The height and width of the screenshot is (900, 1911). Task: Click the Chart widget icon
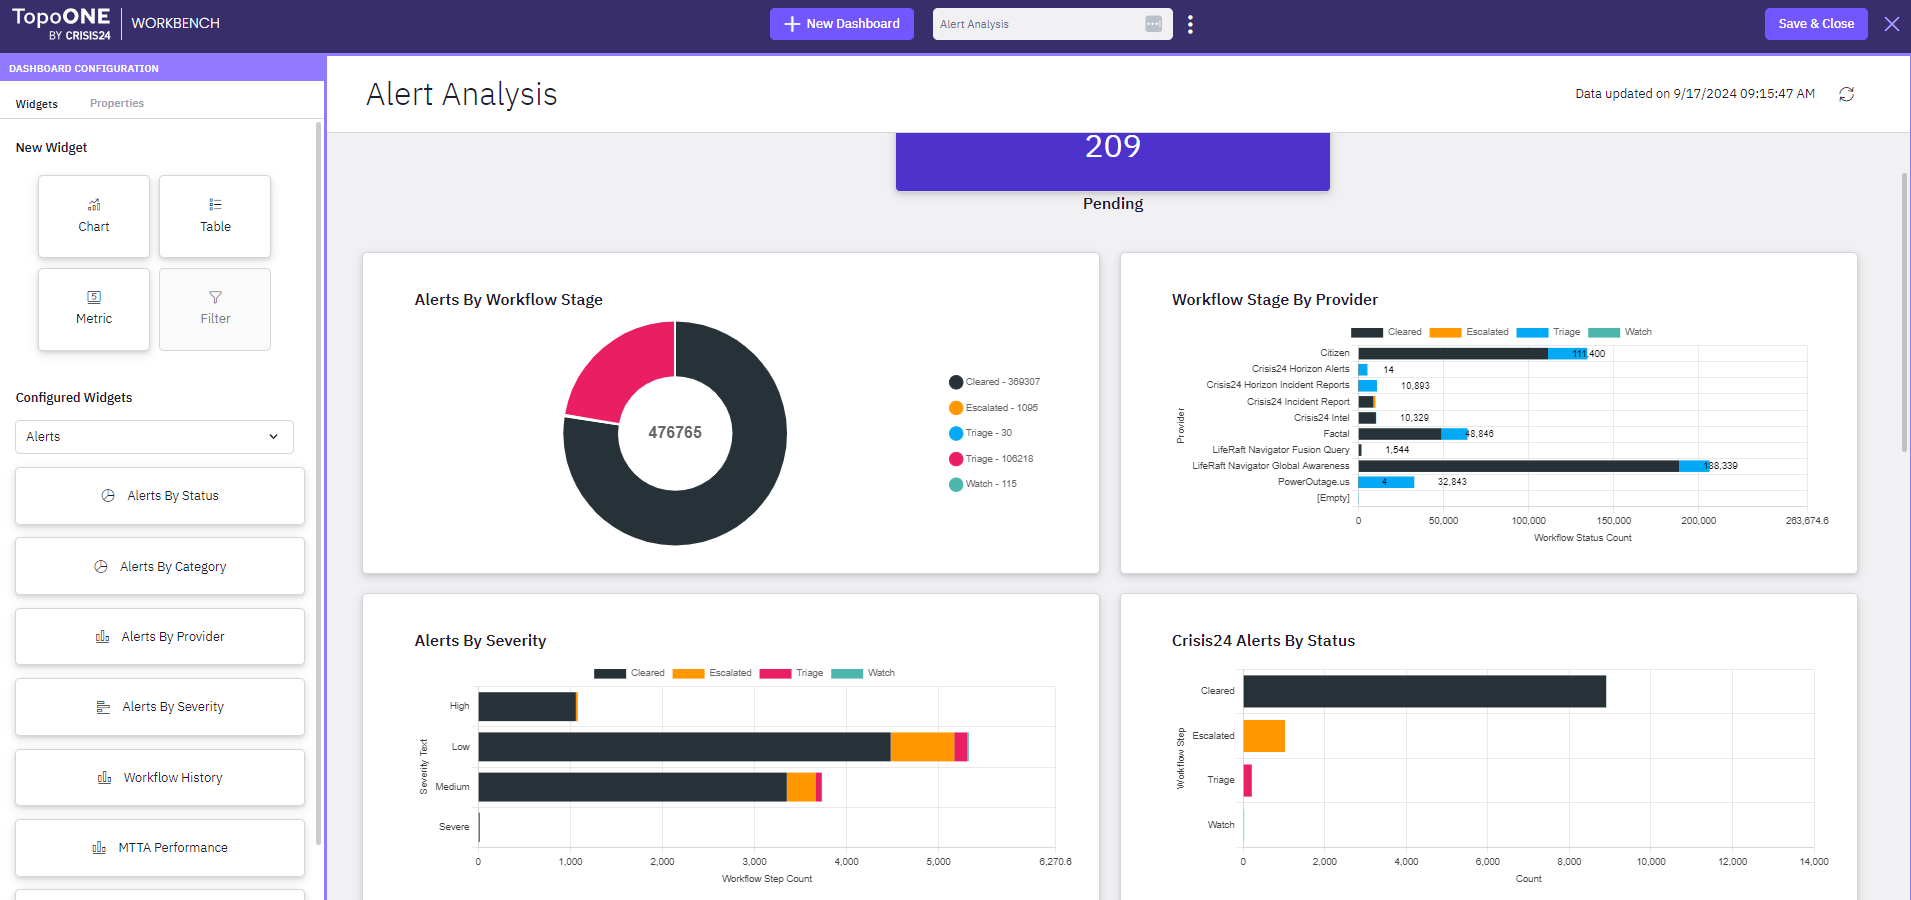(x=94, y=204)
